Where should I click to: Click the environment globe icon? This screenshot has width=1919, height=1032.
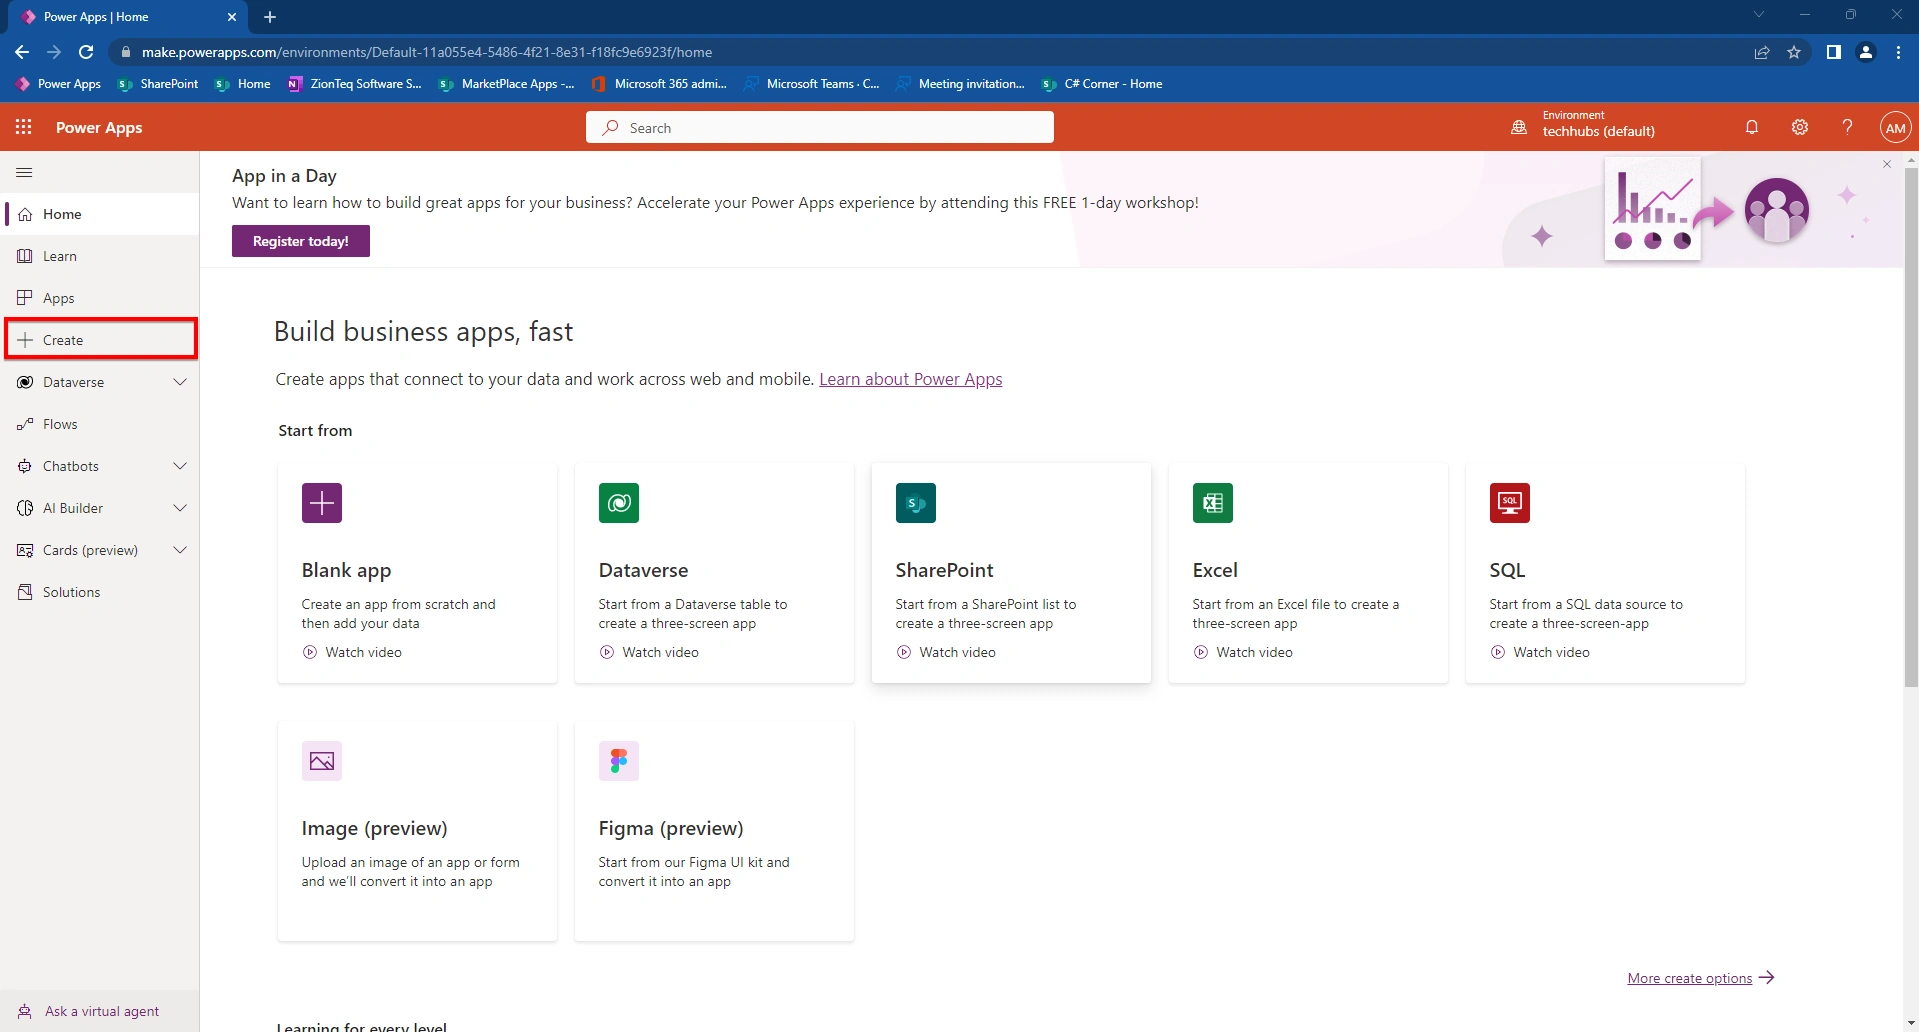[x=1519, y=127]
